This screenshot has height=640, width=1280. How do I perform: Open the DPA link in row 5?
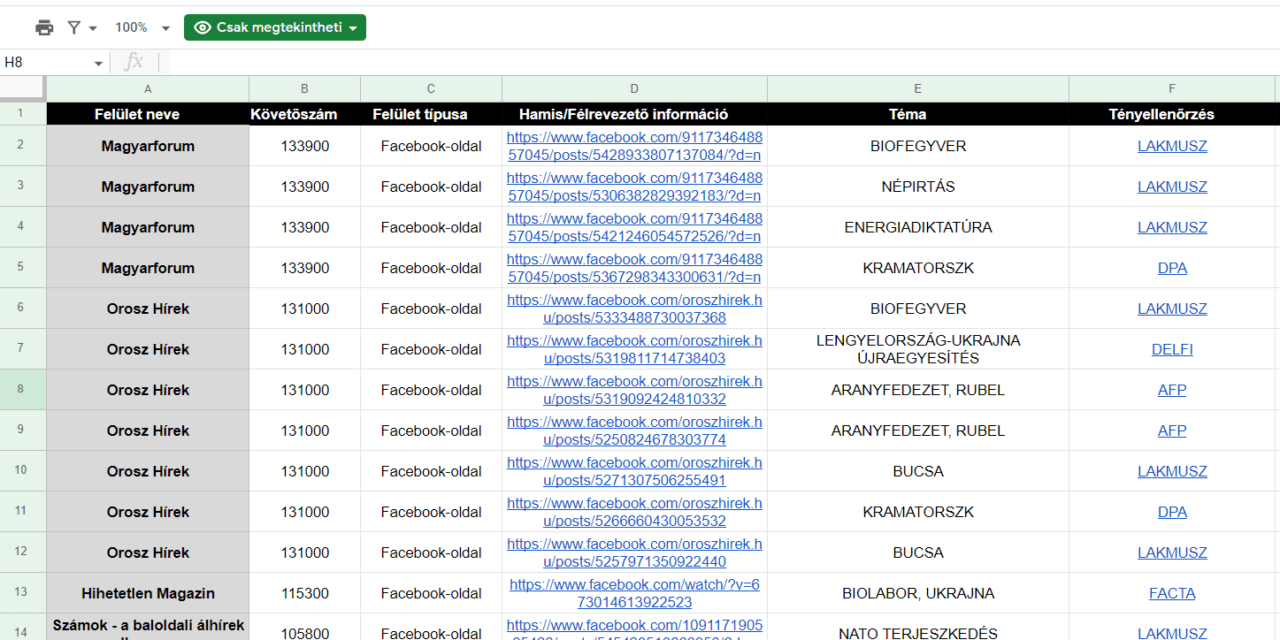pyautogui.click(x=1171, y=268)
